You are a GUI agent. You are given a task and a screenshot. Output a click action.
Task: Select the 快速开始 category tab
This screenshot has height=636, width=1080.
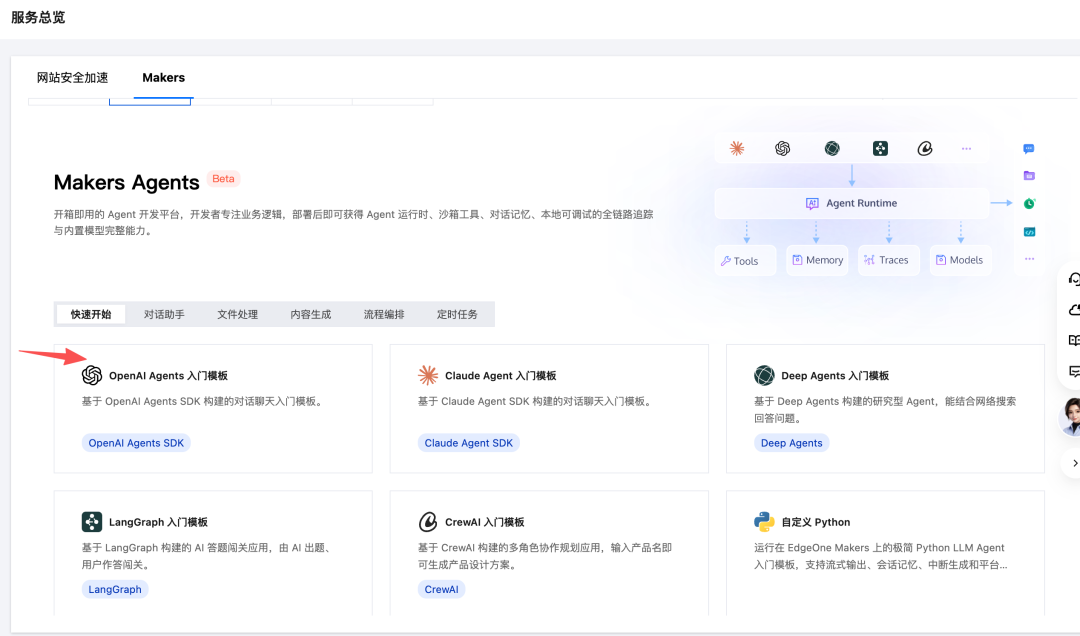[91, 314]
